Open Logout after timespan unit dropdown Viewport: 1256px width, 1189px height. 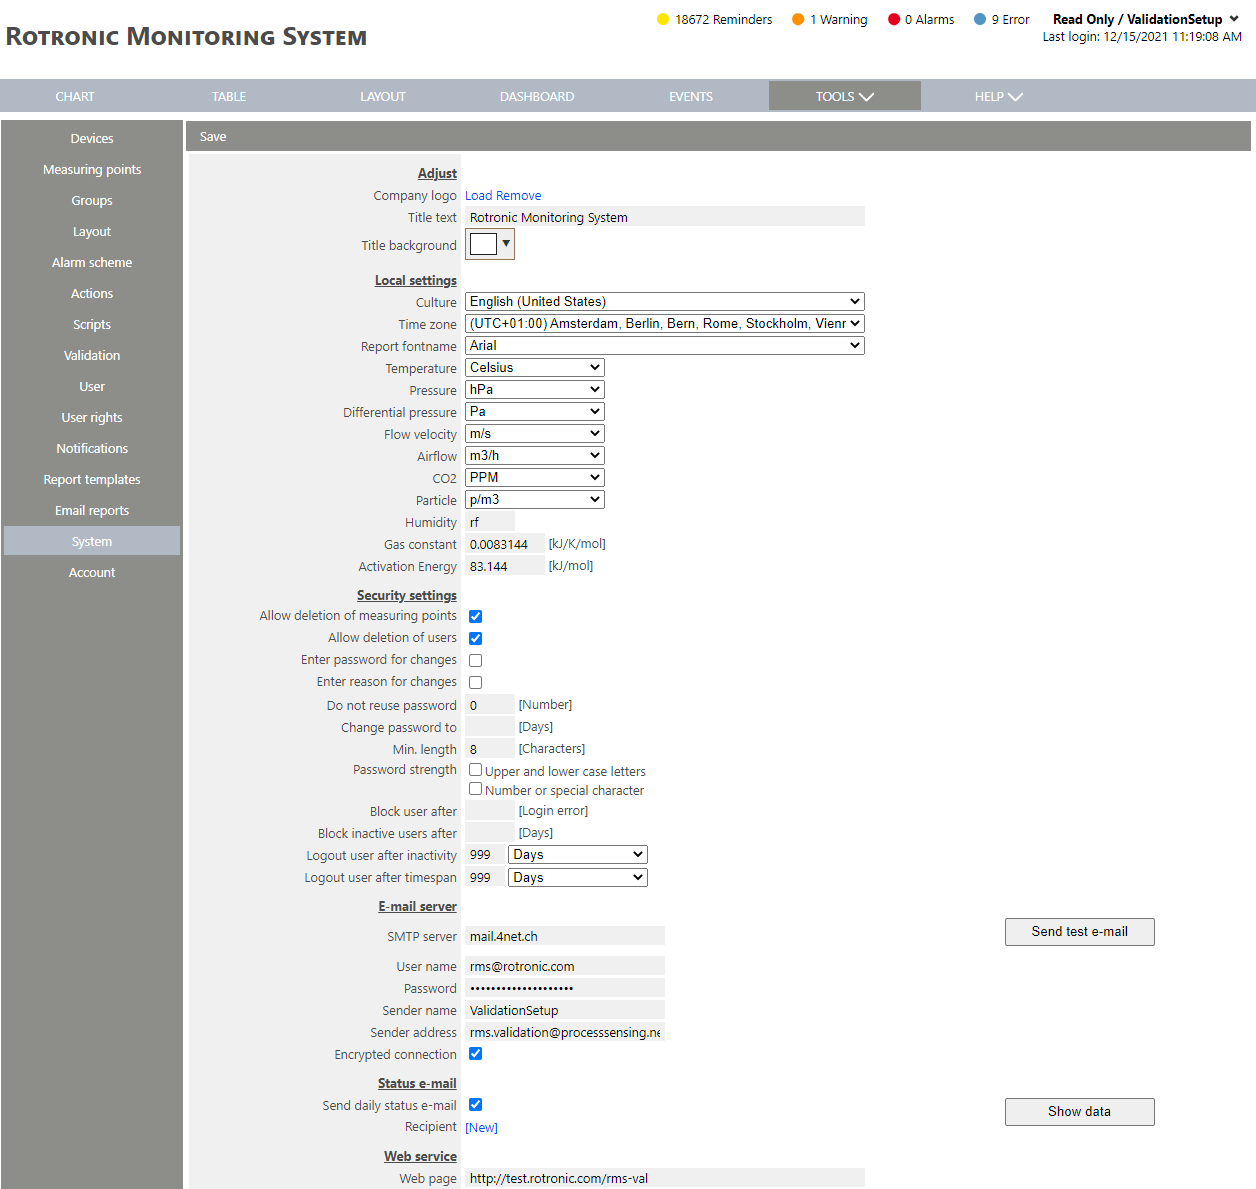(578, 877)
